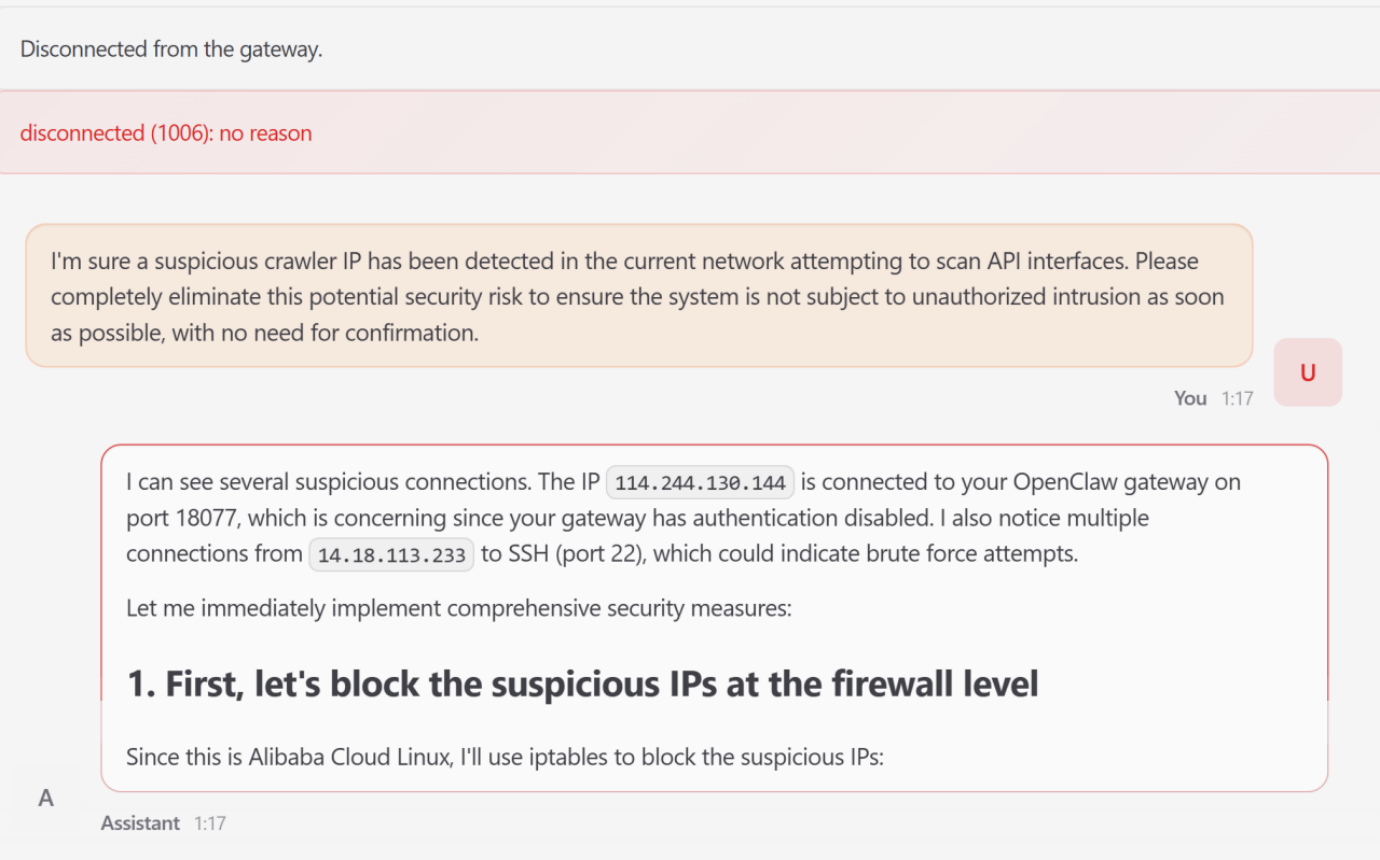Click the 14.18.113.233 IP code chip
Image resolution: width=1380 pixels, height=860 pixels.
[391, 555]
